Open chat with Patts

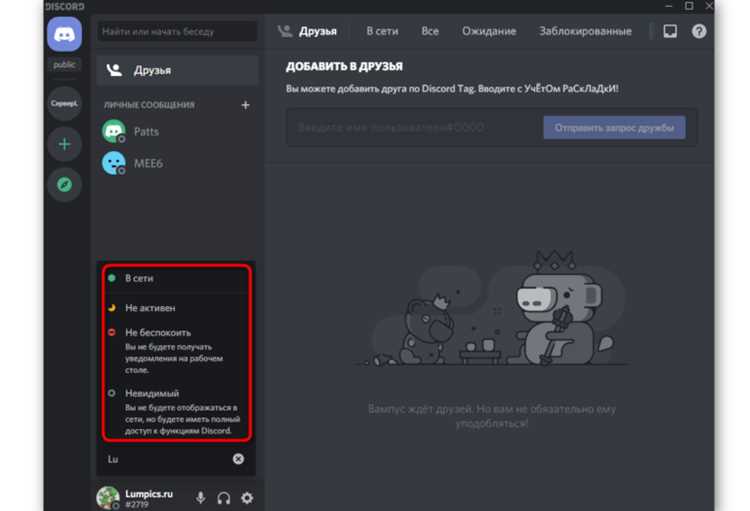click(x=177, y=132)
